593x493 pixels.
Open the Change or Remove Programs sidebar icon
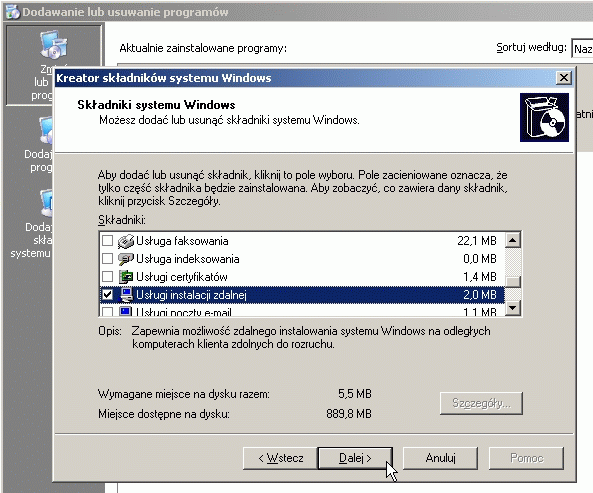click(x=53, y=45)
